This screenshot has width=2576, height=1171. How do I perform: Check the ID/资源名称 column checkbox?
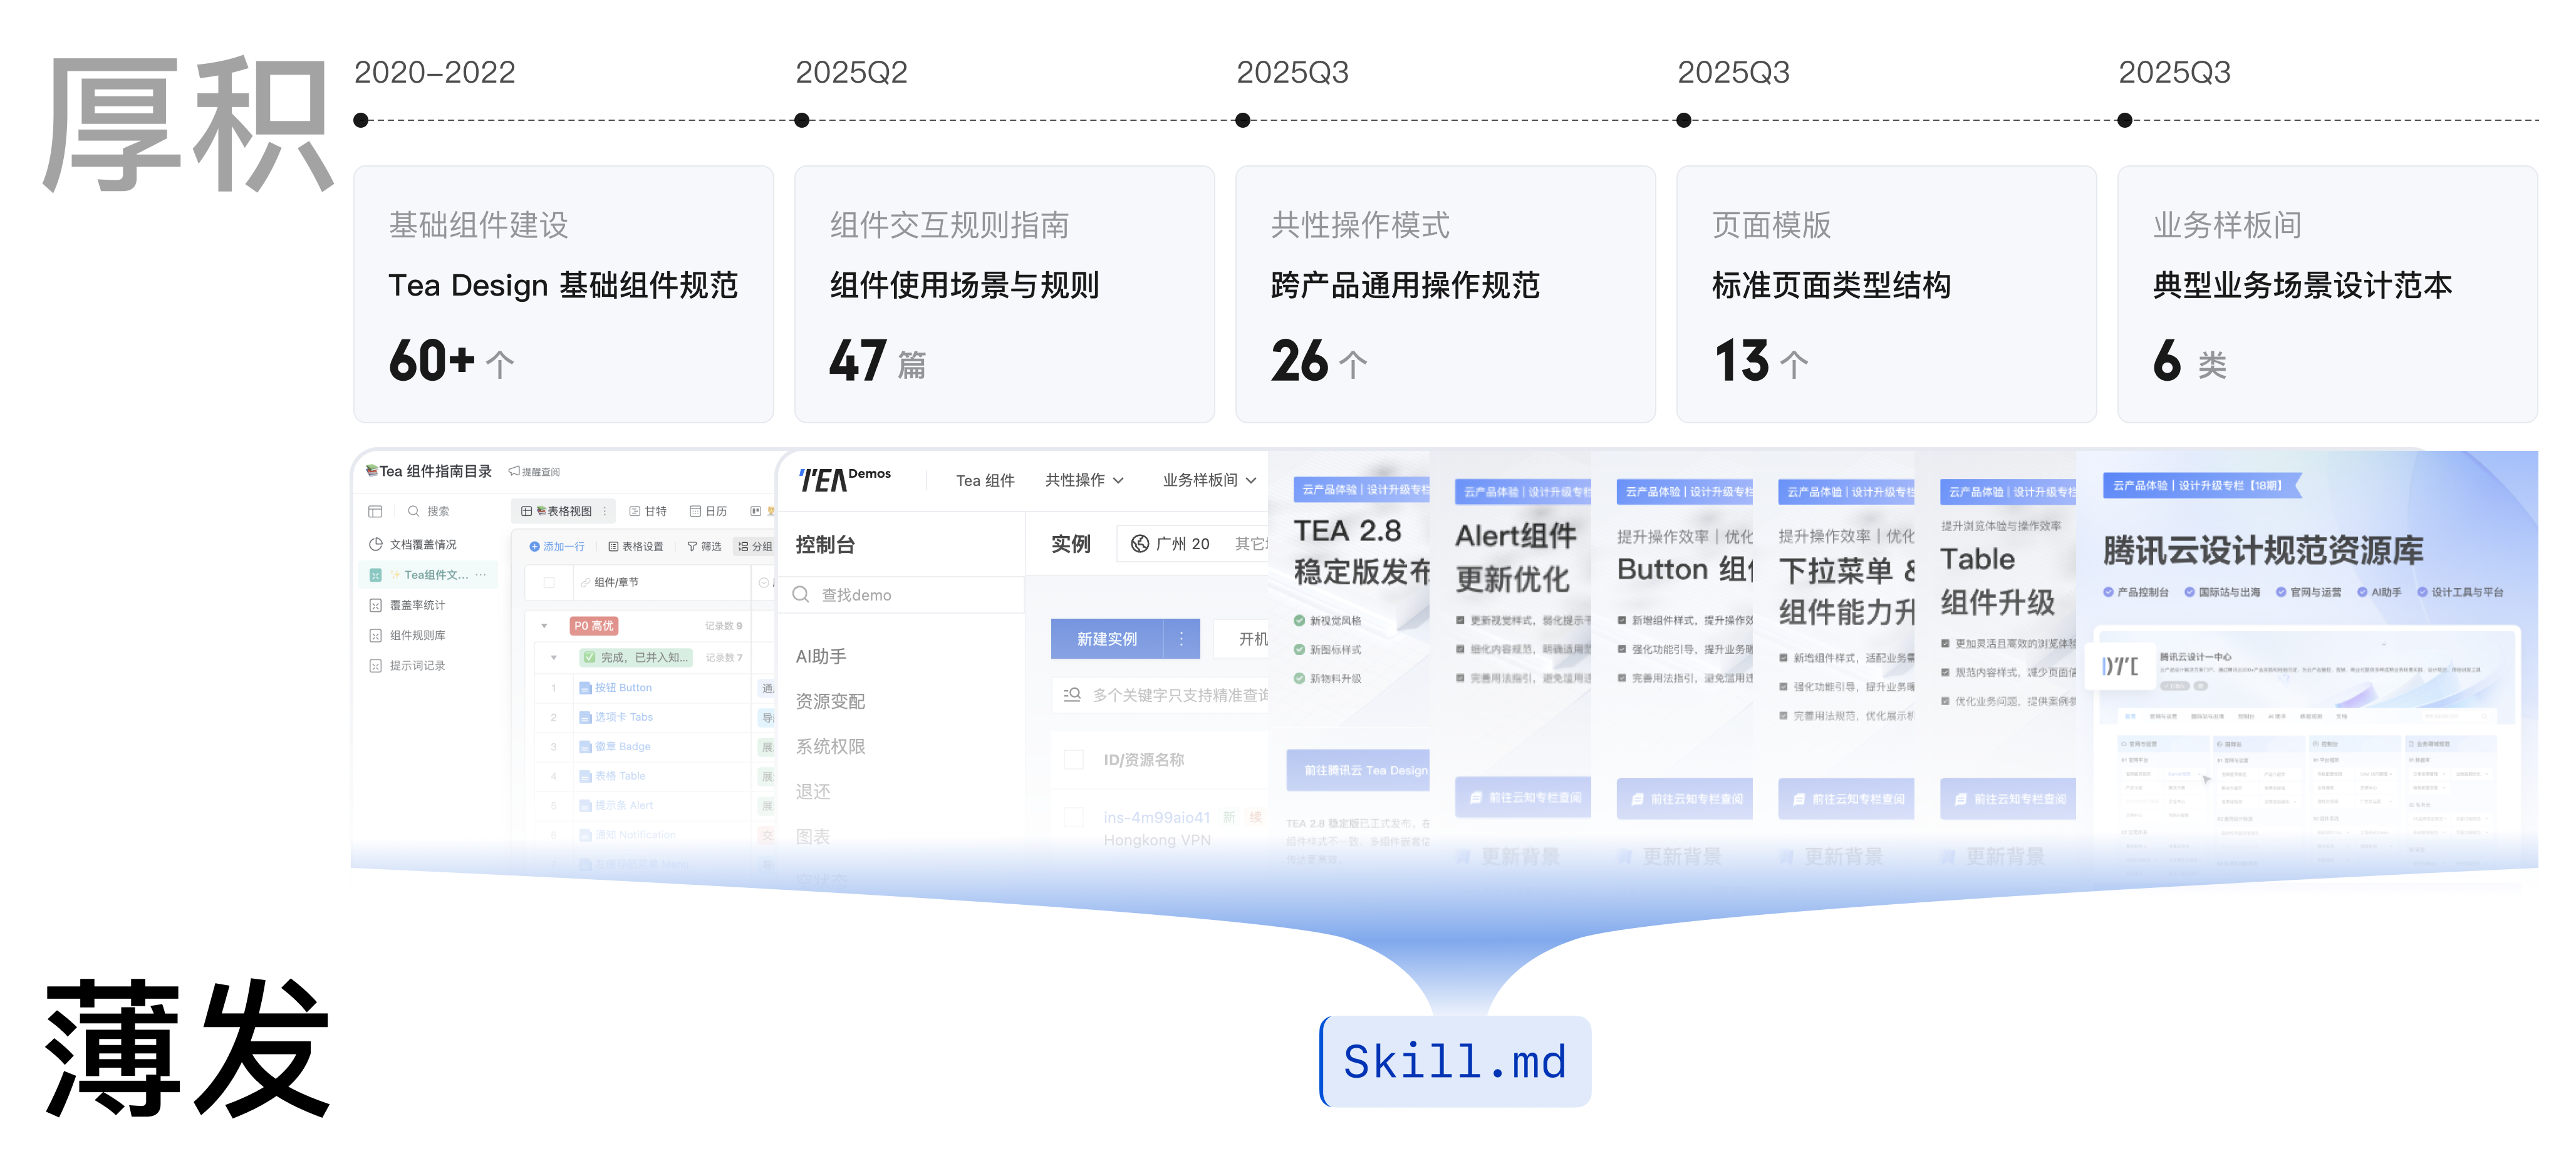pyautogui.click(x=1073, y=760)
